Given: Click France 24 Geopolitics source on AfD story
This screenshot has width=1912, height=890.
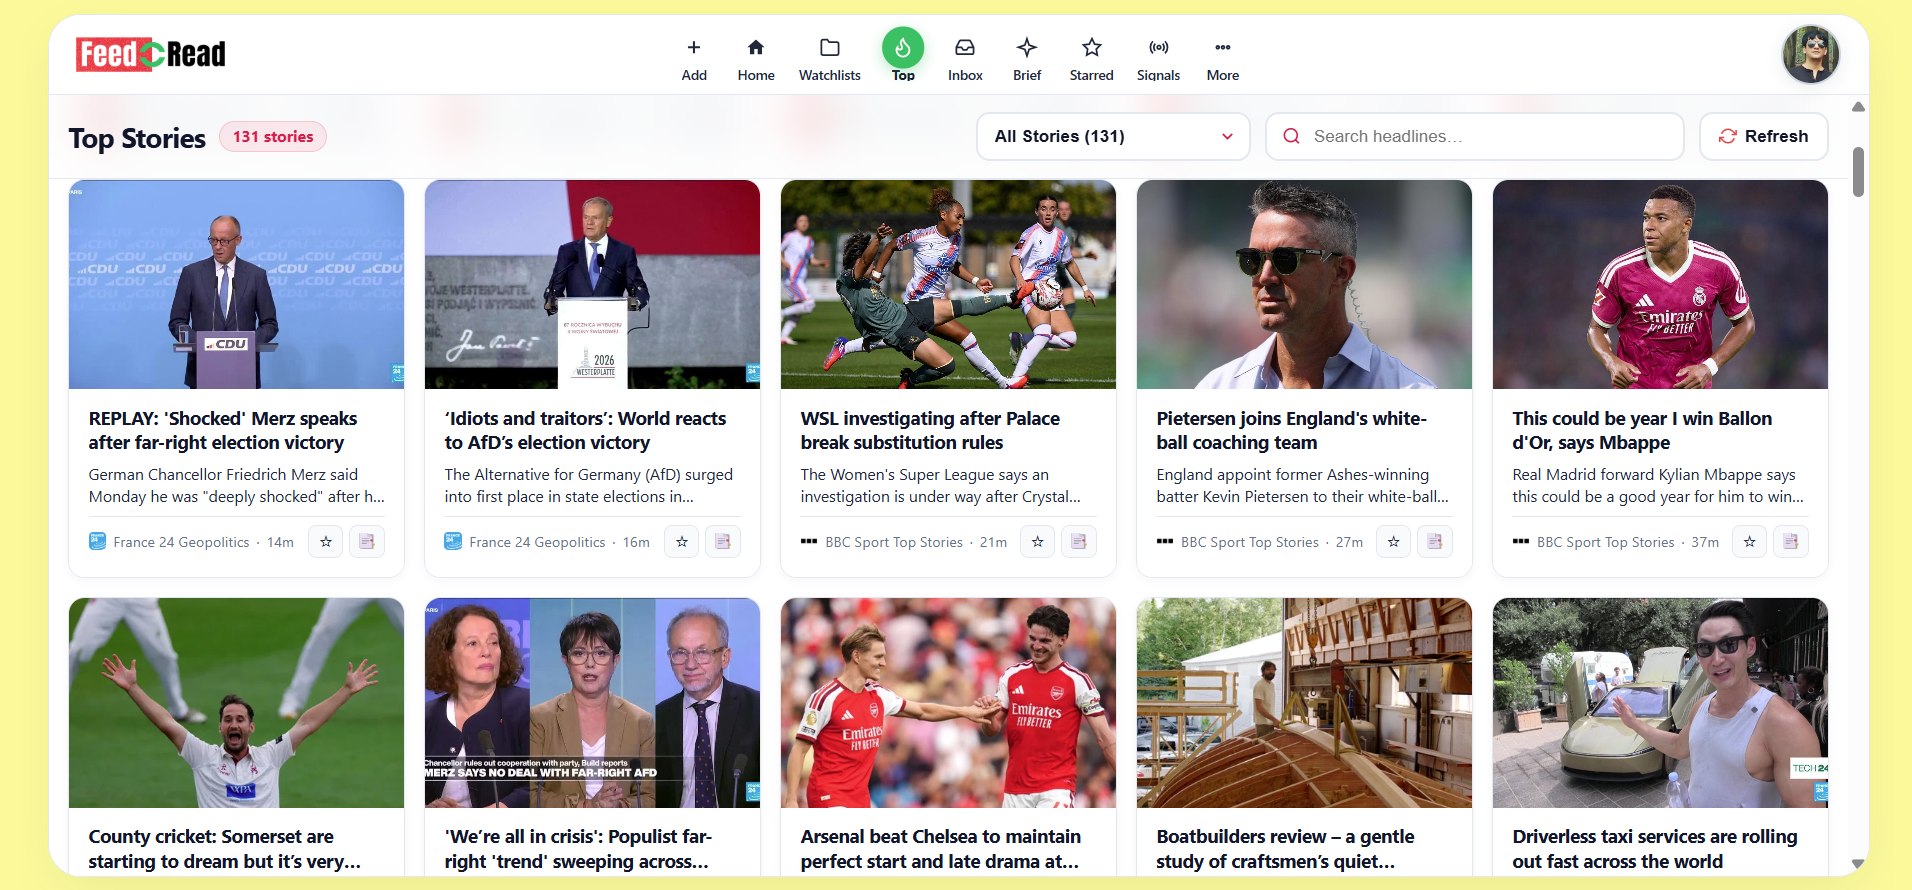Looking at the screenshot, I should click(x=537, y=542).
